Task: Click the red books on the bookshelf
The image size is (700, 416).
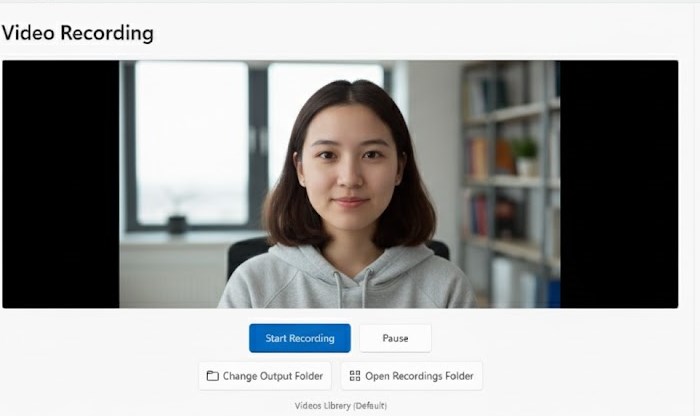Action: 479,213
